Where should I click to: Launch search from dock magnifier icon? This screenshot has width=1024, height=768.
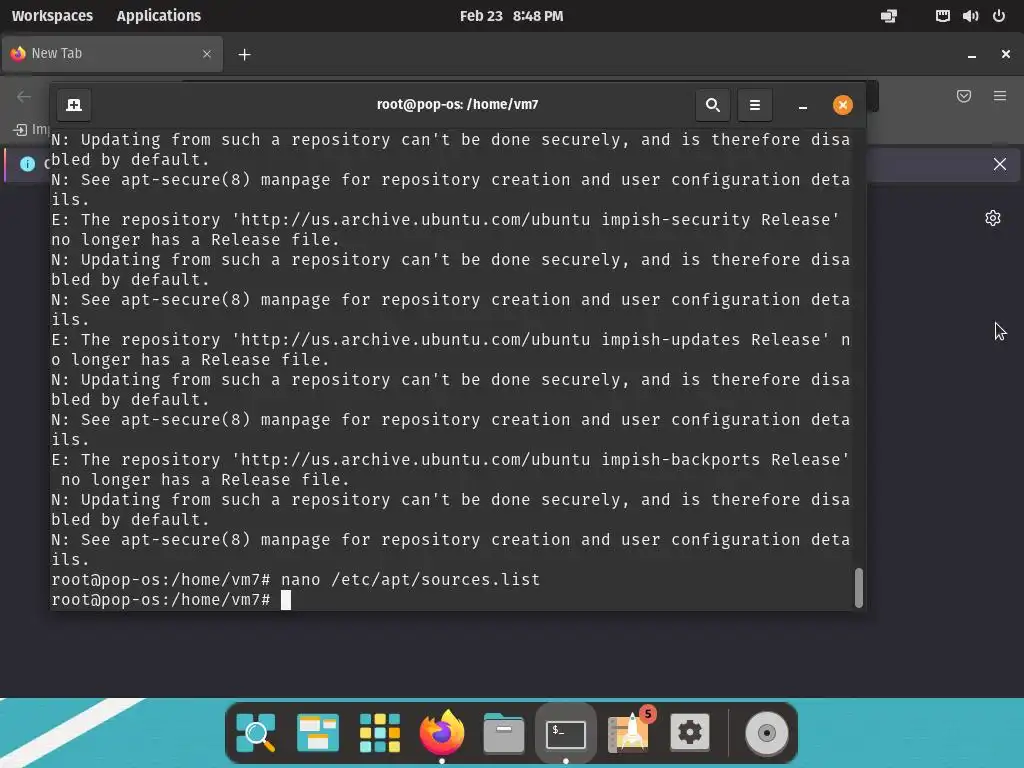point(255,733)
